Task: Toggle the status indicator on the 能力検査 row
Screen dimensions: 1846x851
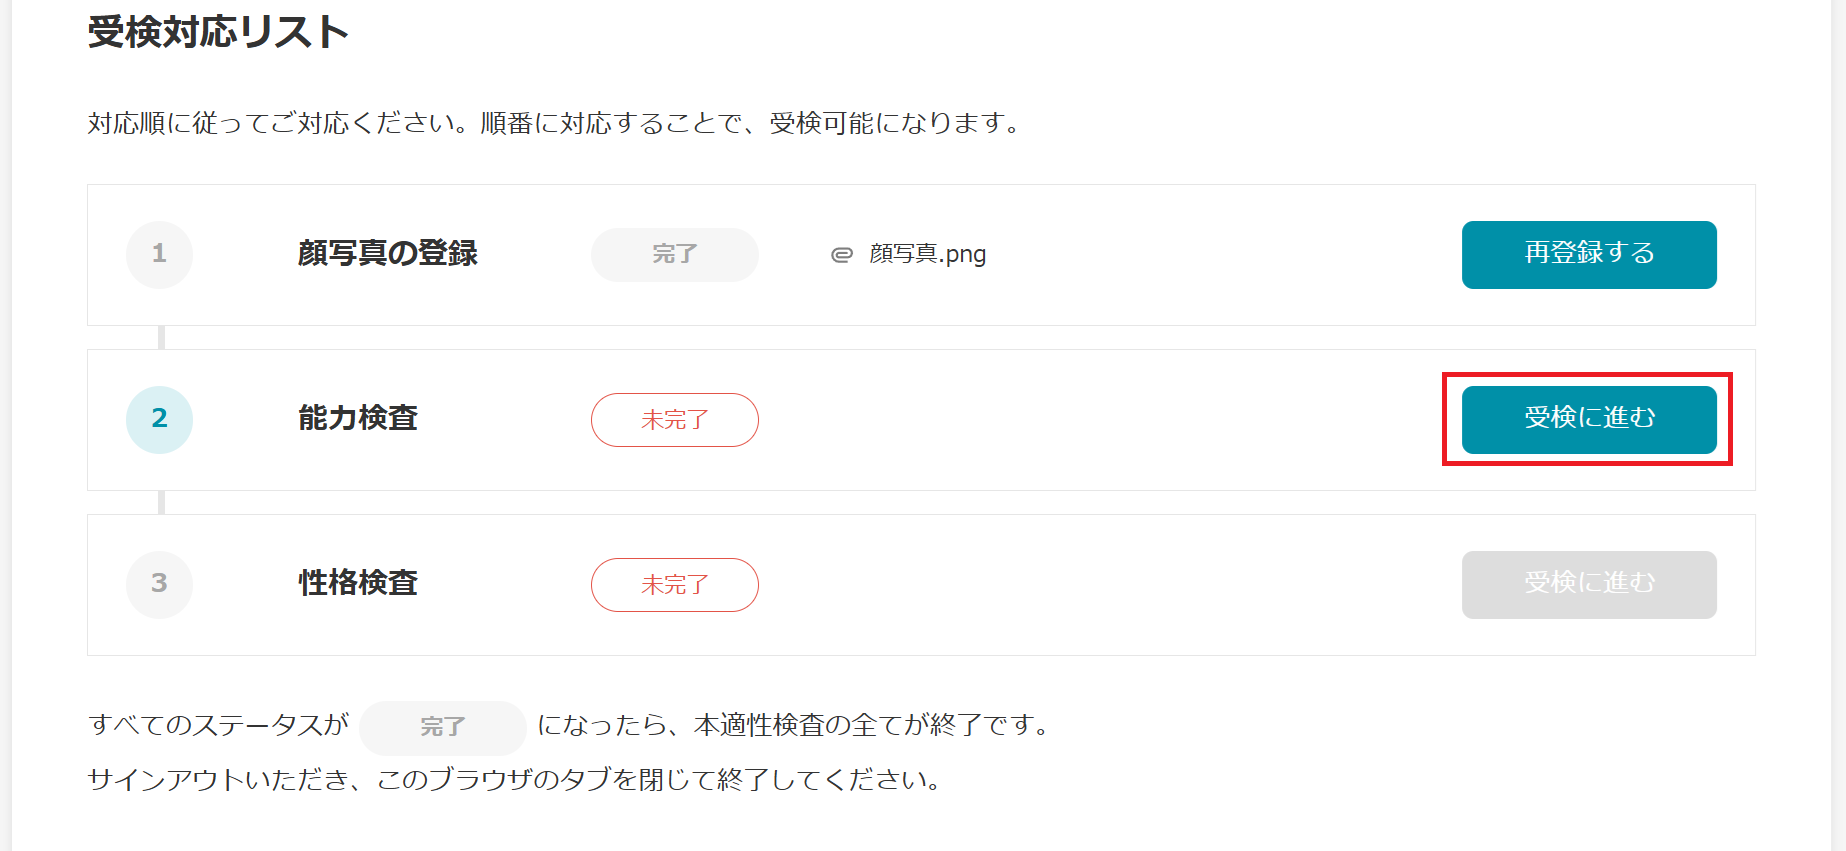Action: [x=674, y=420]
